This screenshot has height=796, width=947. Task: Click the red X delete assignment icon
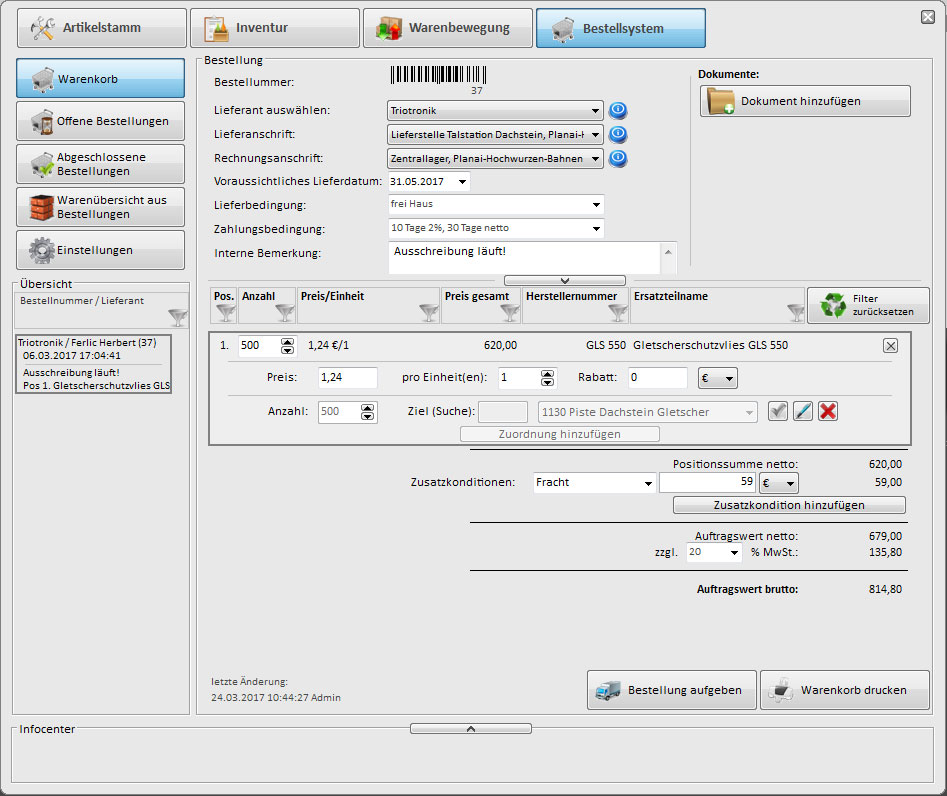tap(827, 411)
